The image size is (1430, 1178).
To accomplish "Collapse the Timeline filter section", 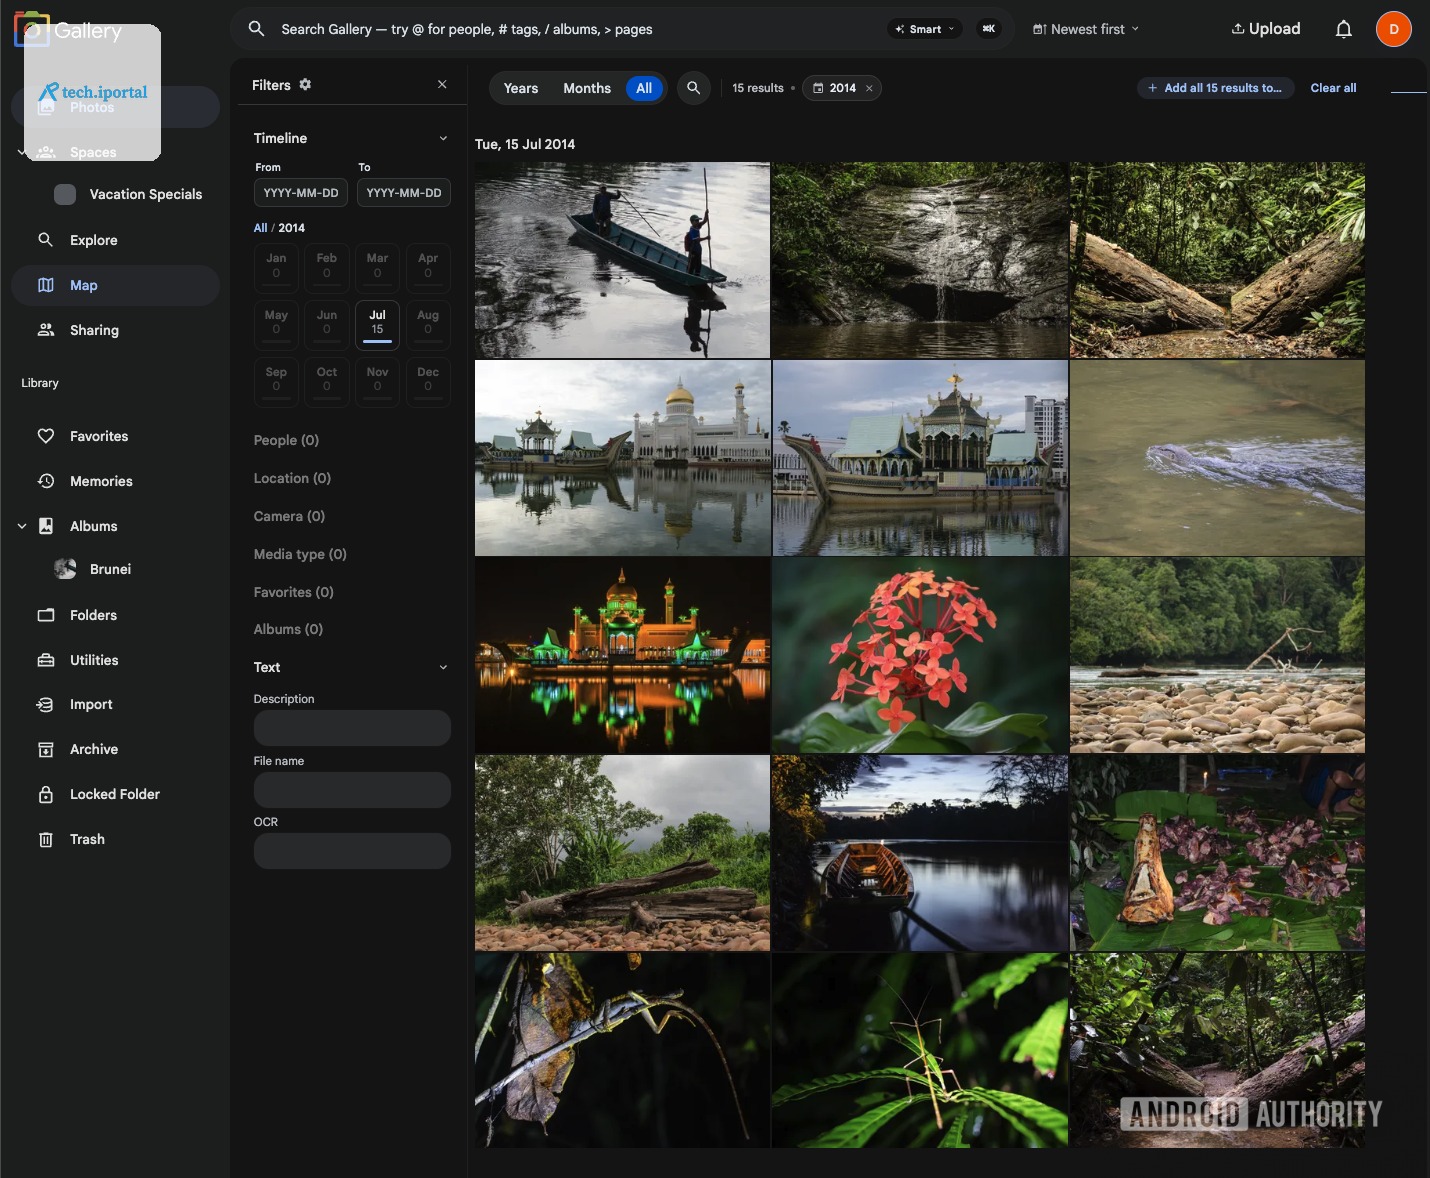I will pos(443,138).
